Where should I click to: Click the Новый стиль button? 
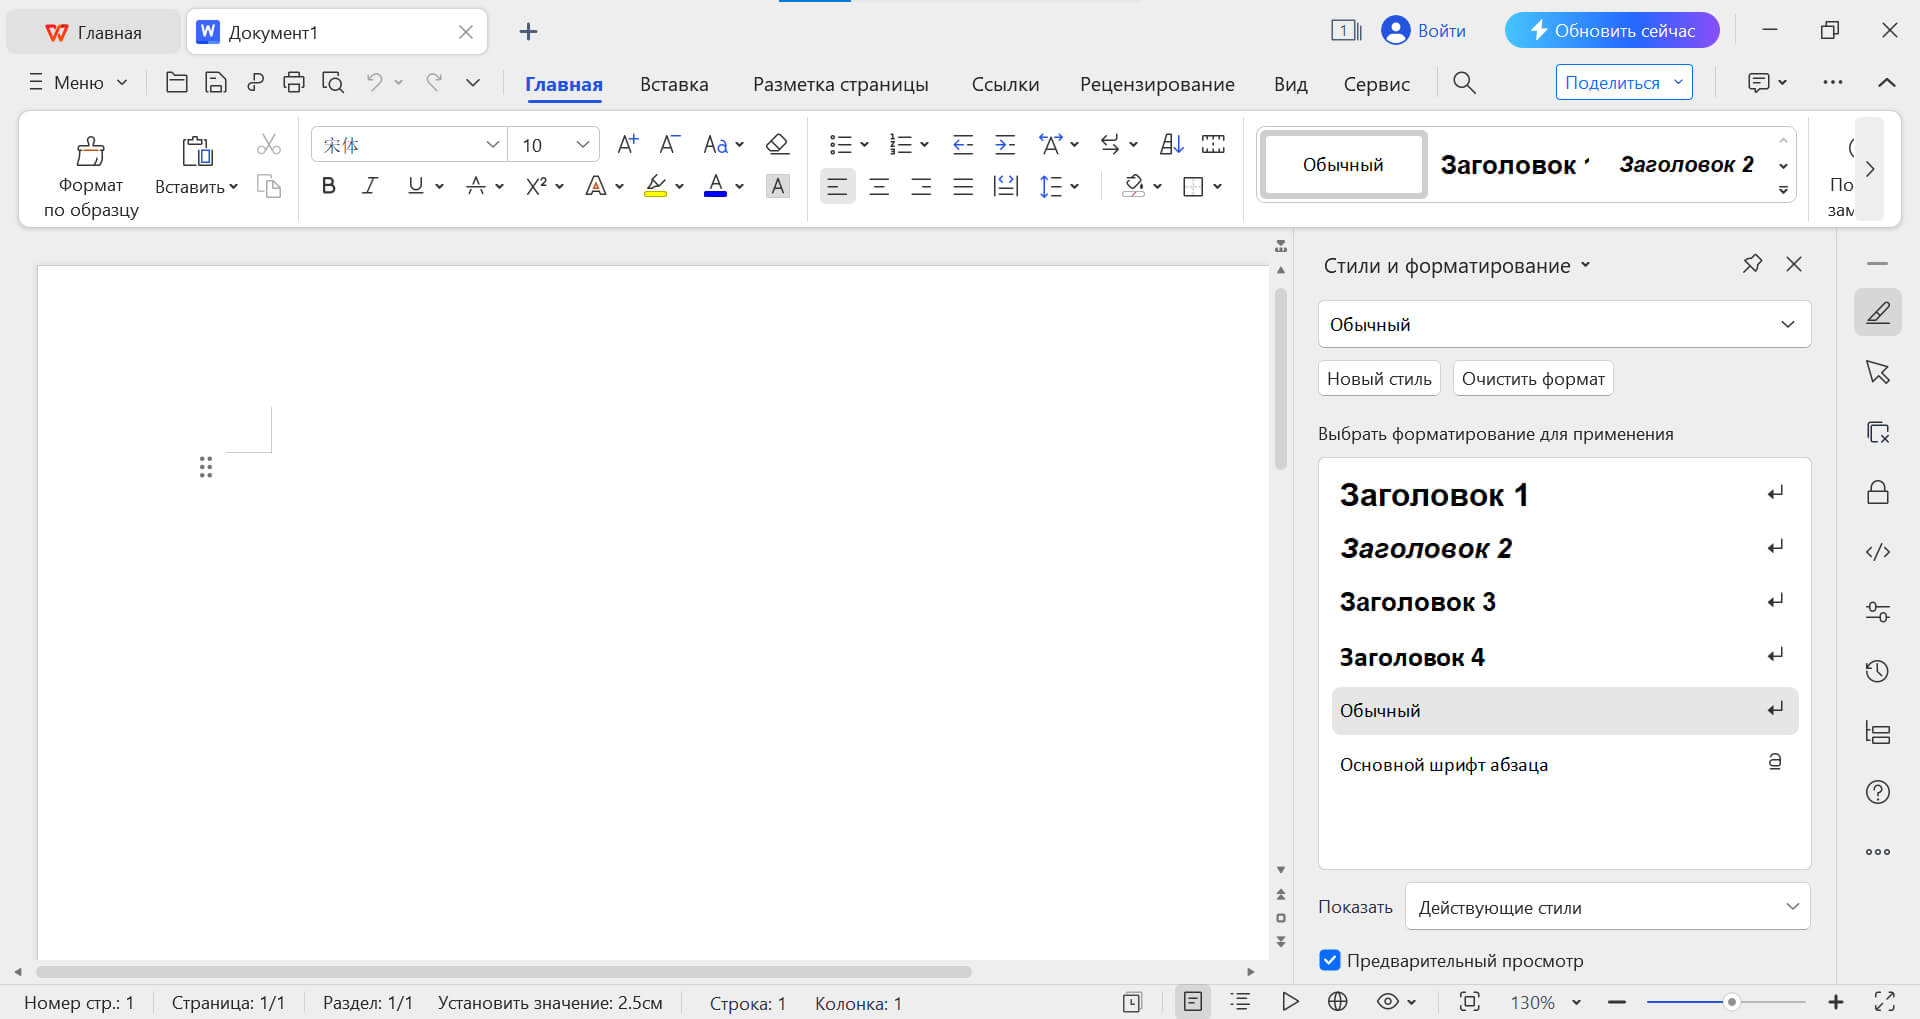tap(1378, 378)
